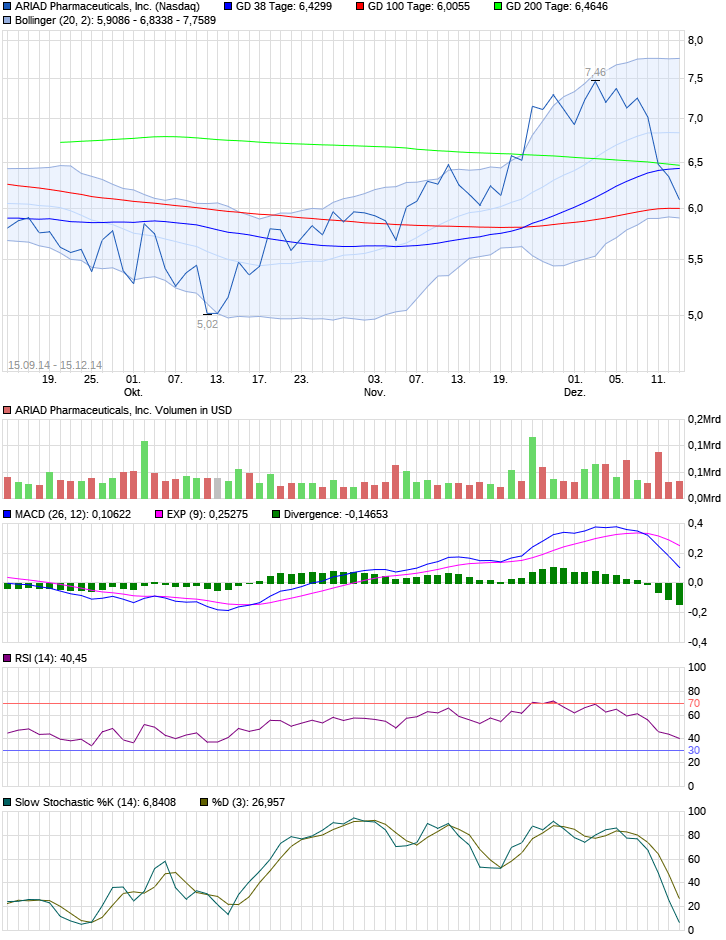The height and width of the screenshot is (940, 726).
Task: Click the 'EXP (9): 0,25275' label
Action: (207, 514)
